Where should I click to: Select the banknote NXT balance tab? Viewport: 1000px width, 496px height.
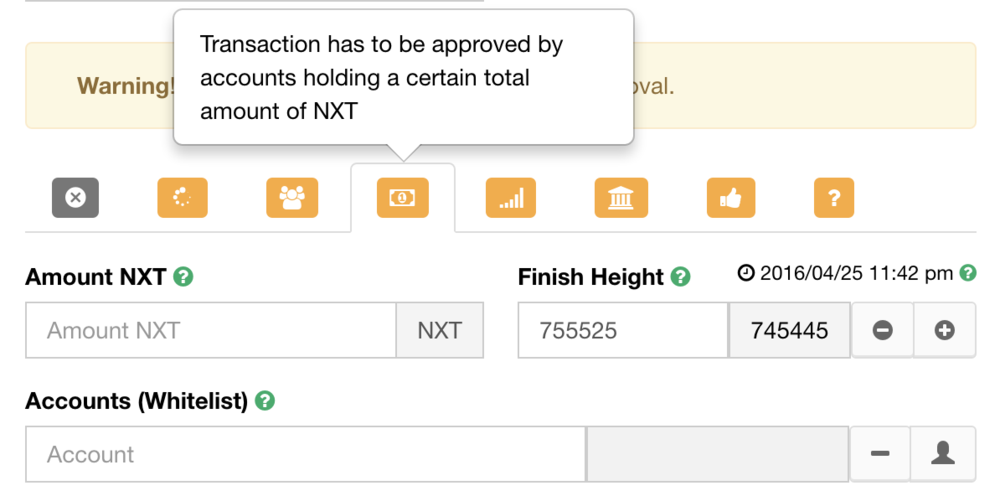pyautogui.click(x=402, y=198)
